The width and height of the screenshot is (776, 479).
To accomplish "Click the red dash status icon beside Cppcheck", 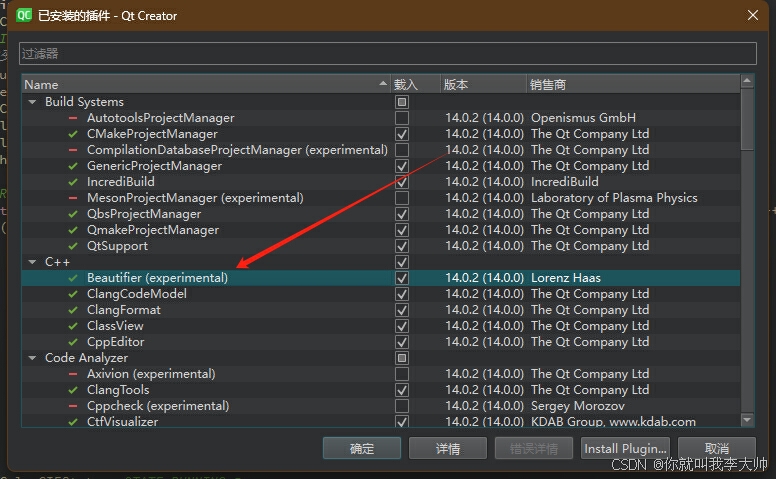I will click(x=73, y=406).
